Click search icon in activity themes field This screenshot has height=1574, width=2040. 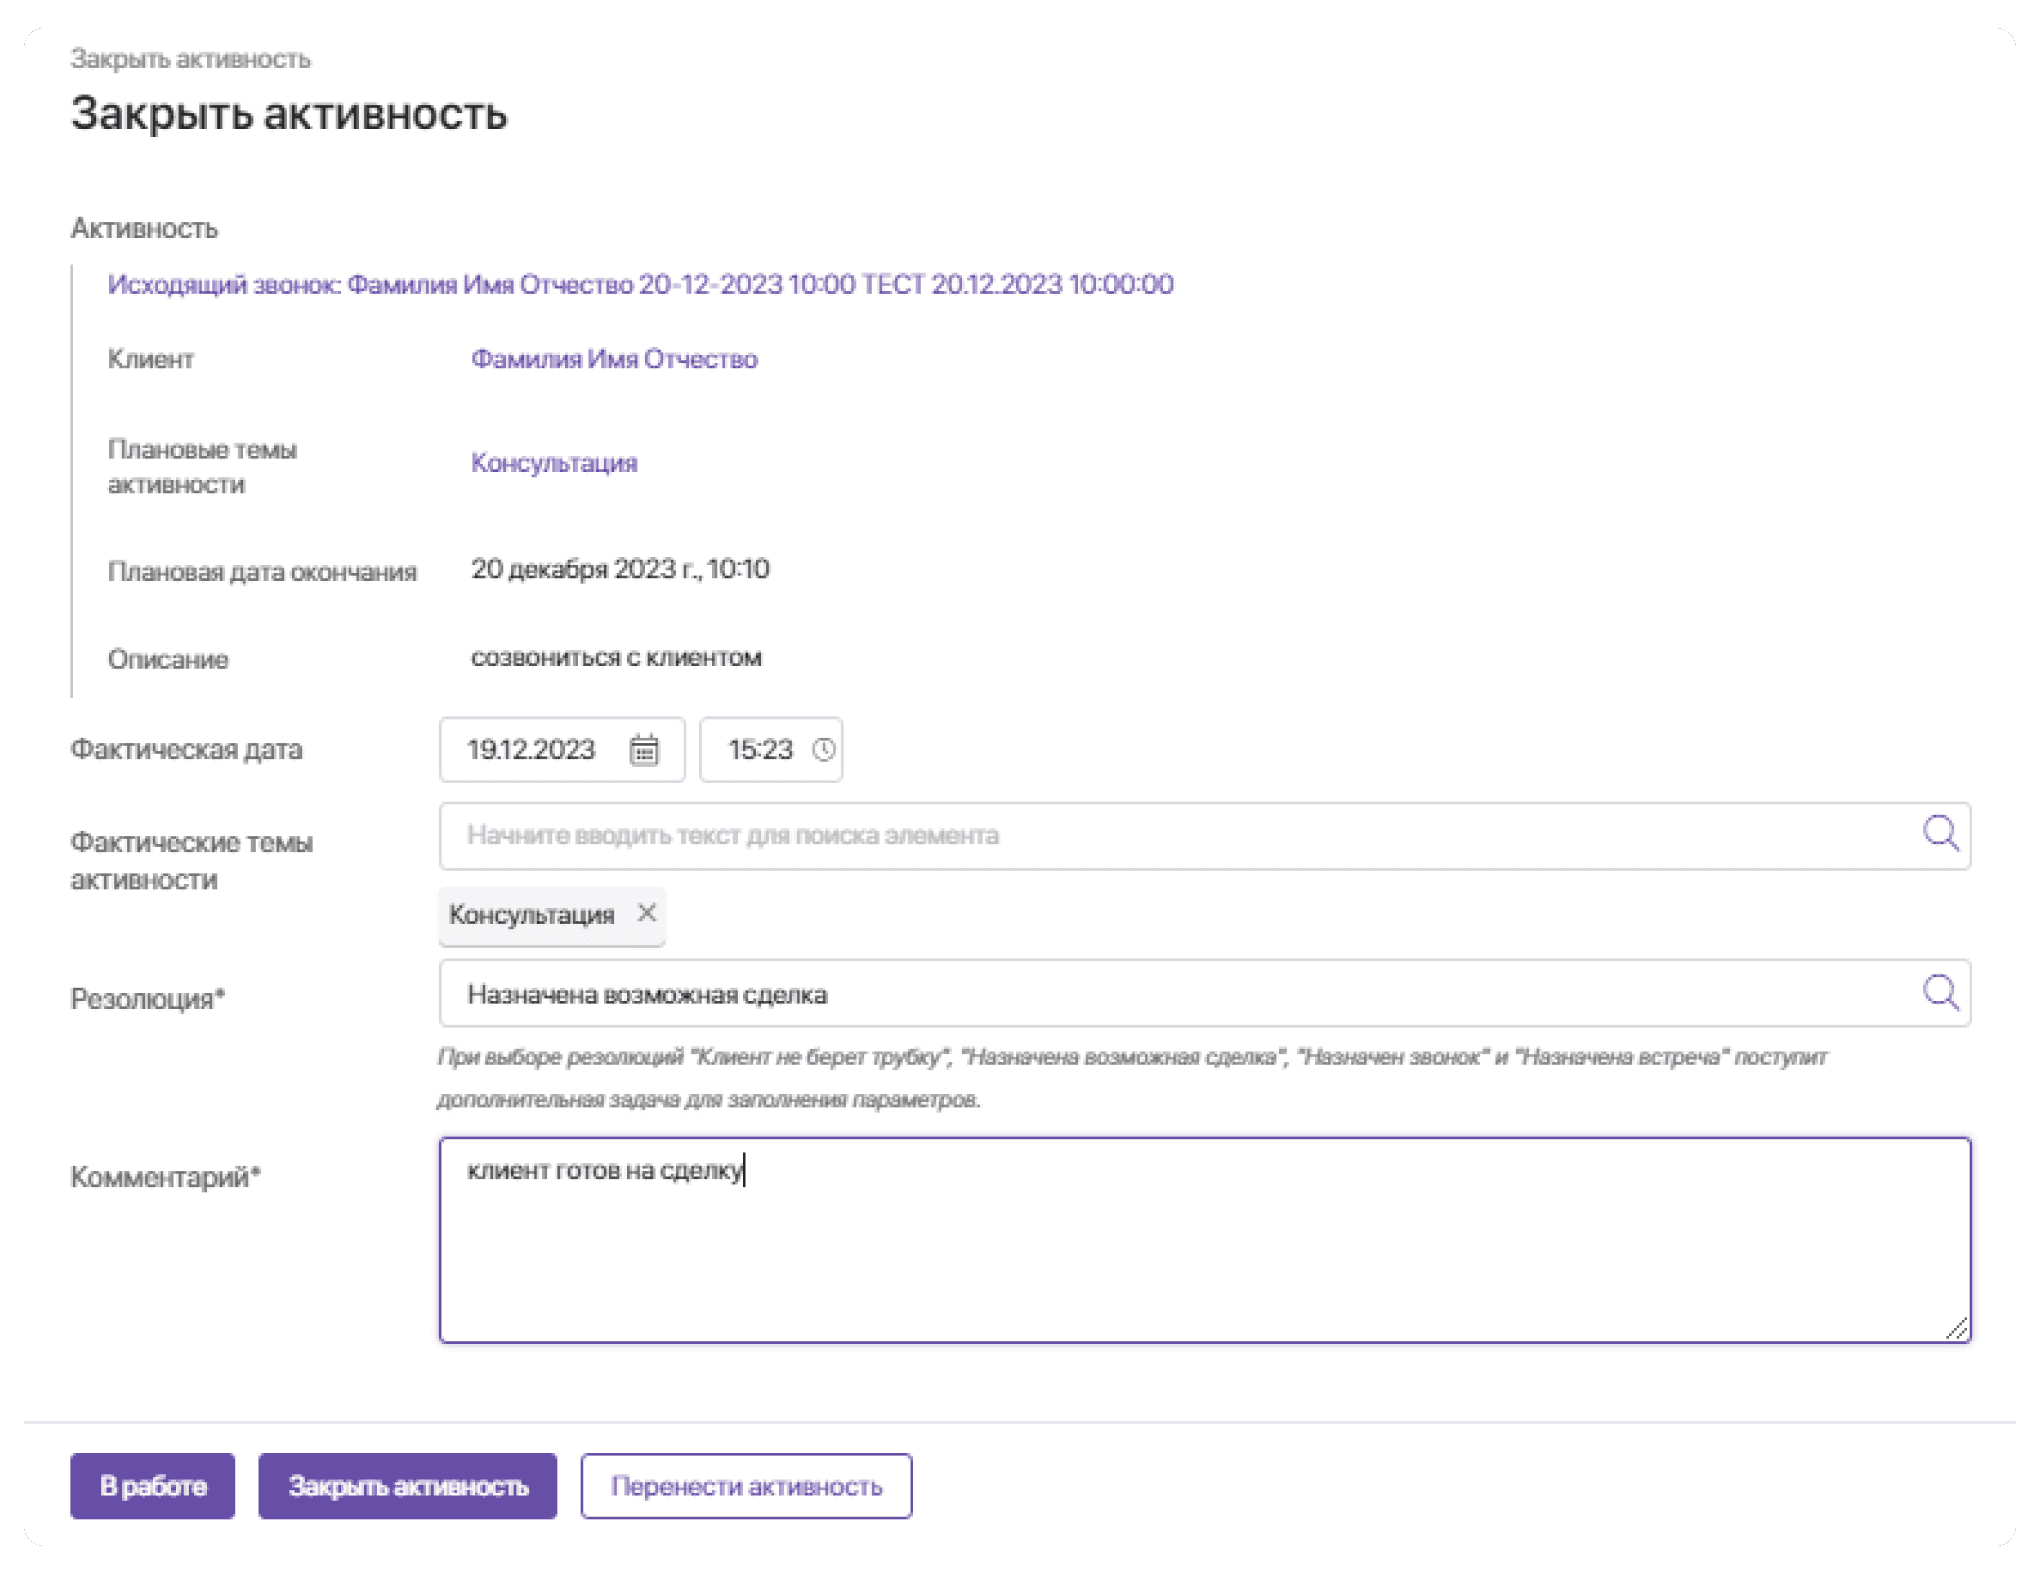1940,833
